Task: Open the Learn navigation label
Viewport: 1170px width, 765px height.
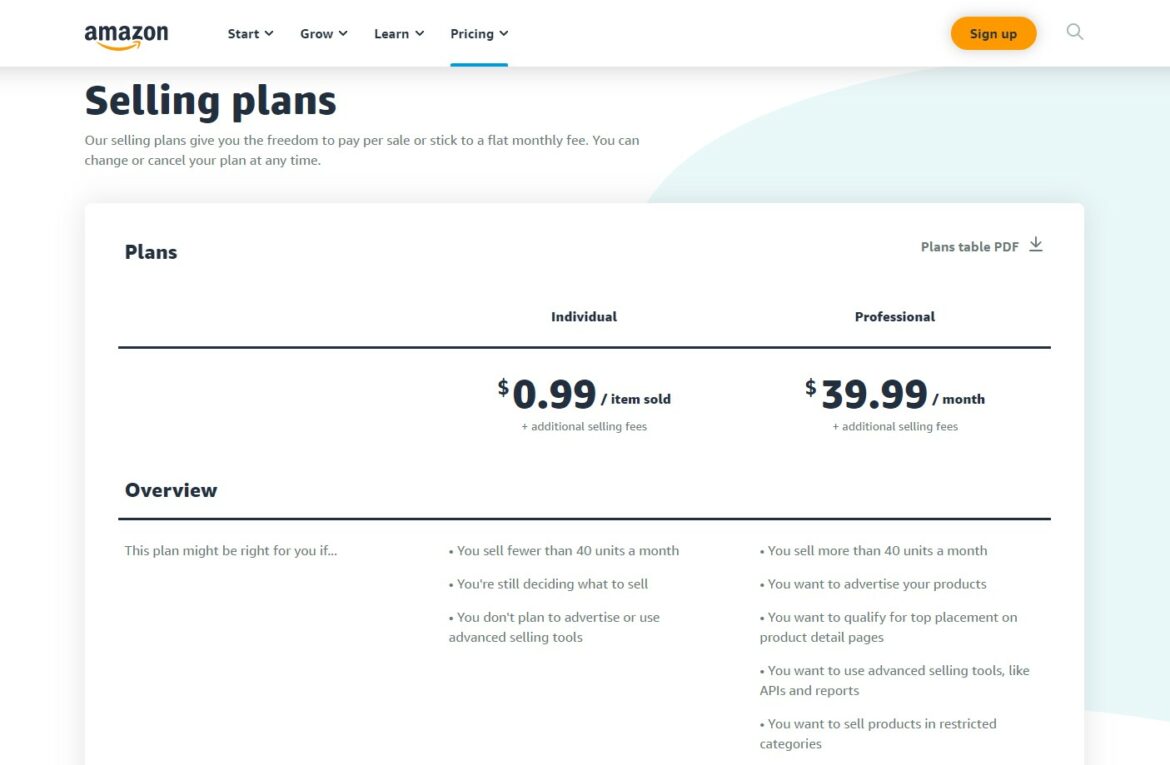Action: pyautogui.click(x=391, y=34)
